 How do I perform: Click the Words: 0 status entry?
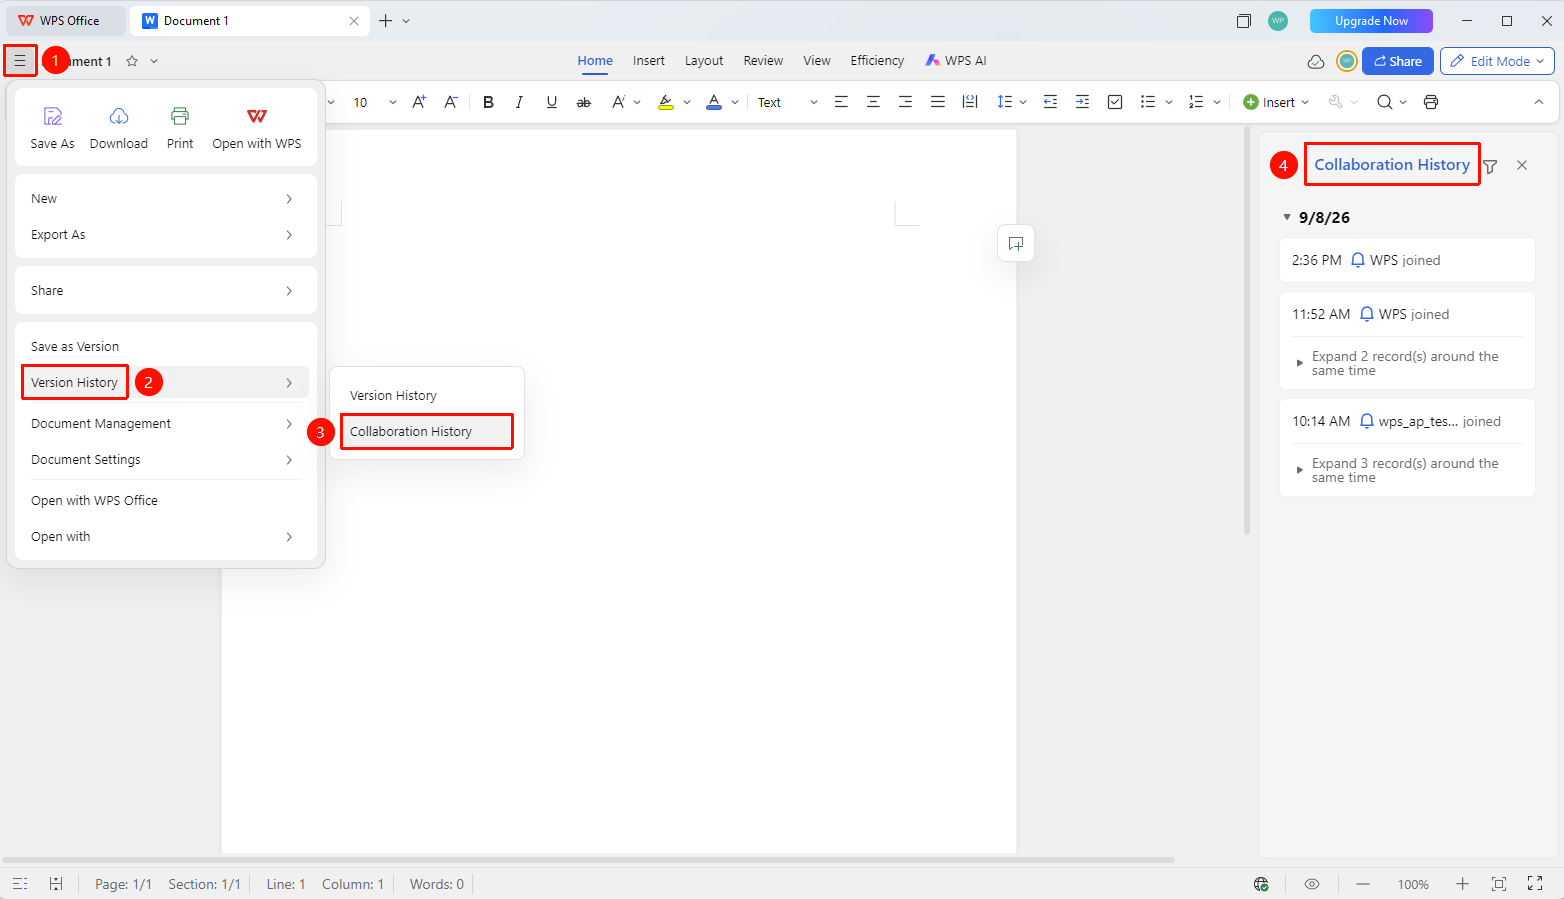[437, 884]
